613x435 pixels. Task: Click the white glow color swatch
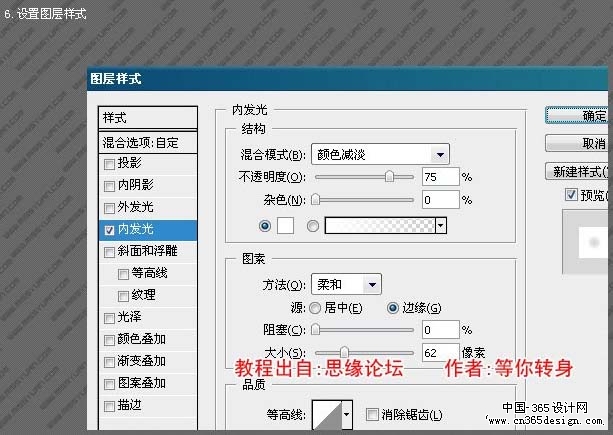(x=285, y=226)
